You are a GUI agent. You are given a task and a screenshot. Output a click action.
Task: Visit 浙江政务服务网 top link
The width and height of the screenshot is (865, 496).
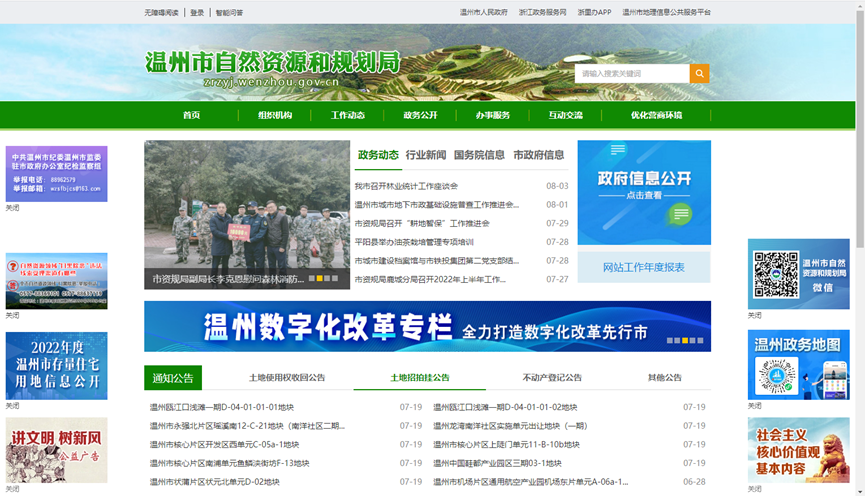click(x=542, y=12)
